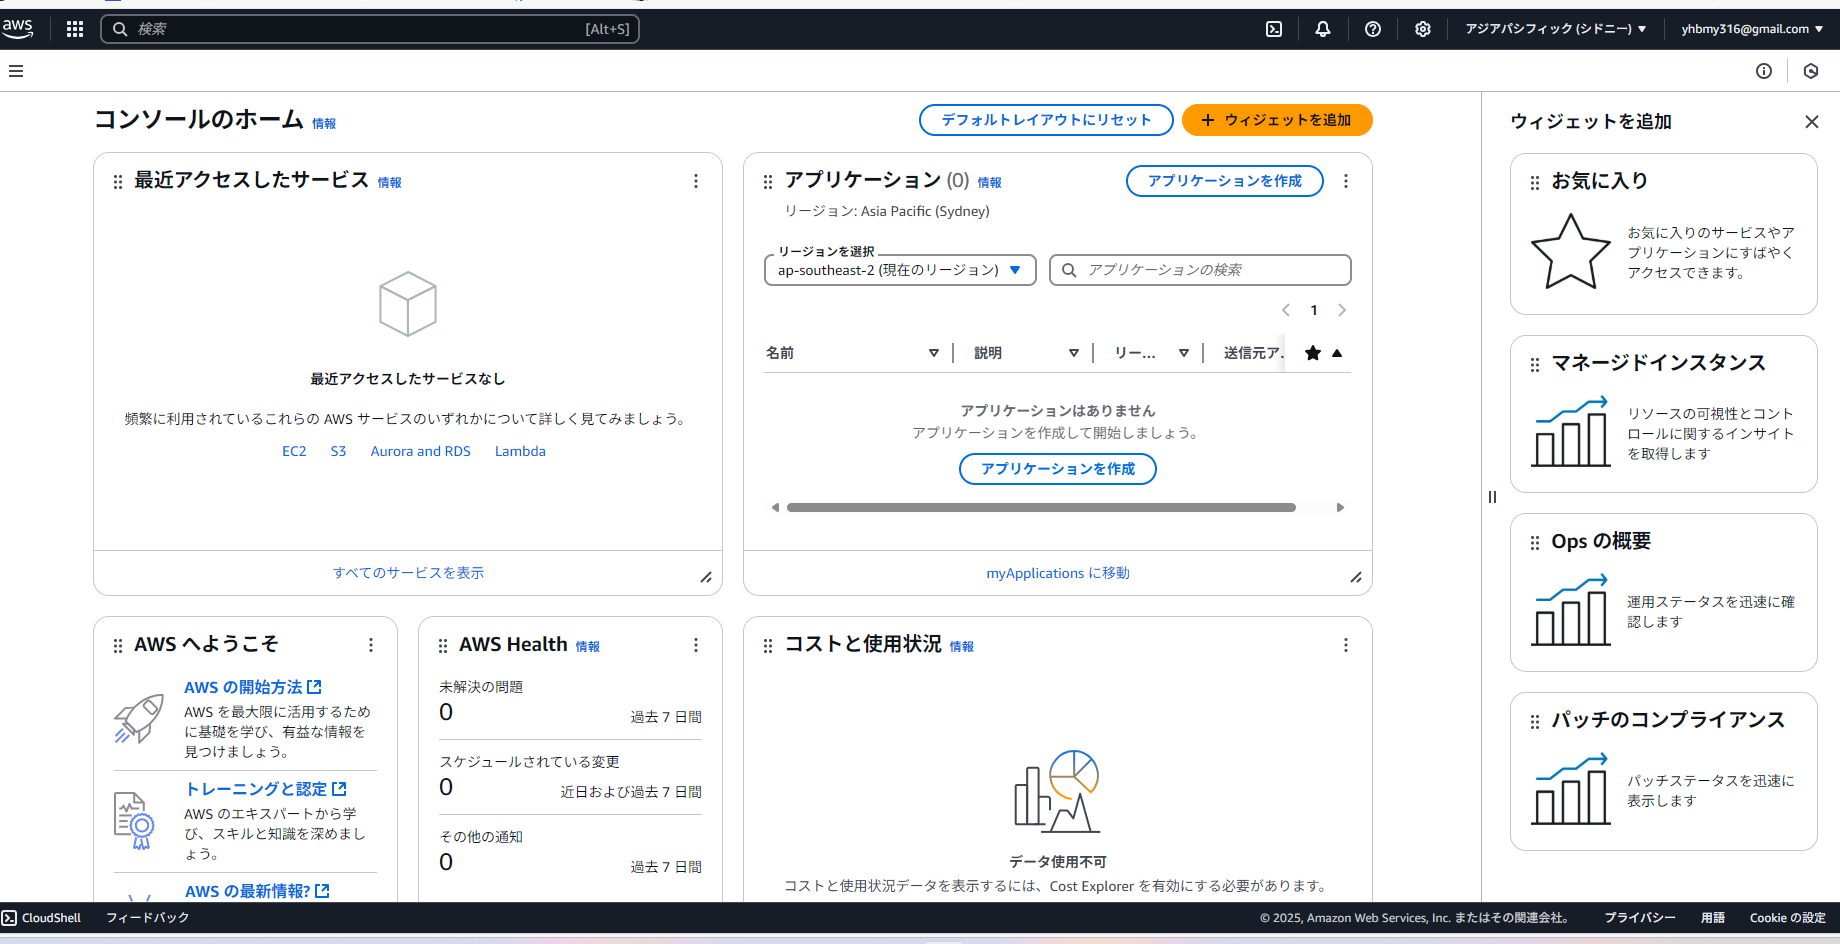Open region selector アジアパシフィック (シドニー)
The height and width of the screenshot is (944, 1840).
click(x=1556, y=29)
